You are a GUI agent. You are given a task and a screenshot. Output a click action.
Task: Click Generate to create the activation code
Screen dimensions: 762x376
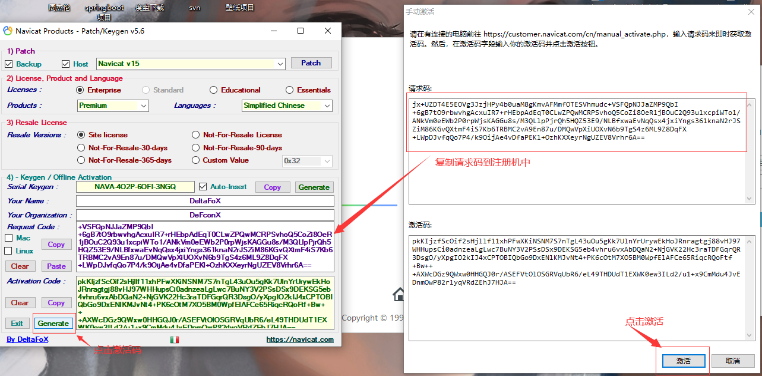tap(53, 323)
